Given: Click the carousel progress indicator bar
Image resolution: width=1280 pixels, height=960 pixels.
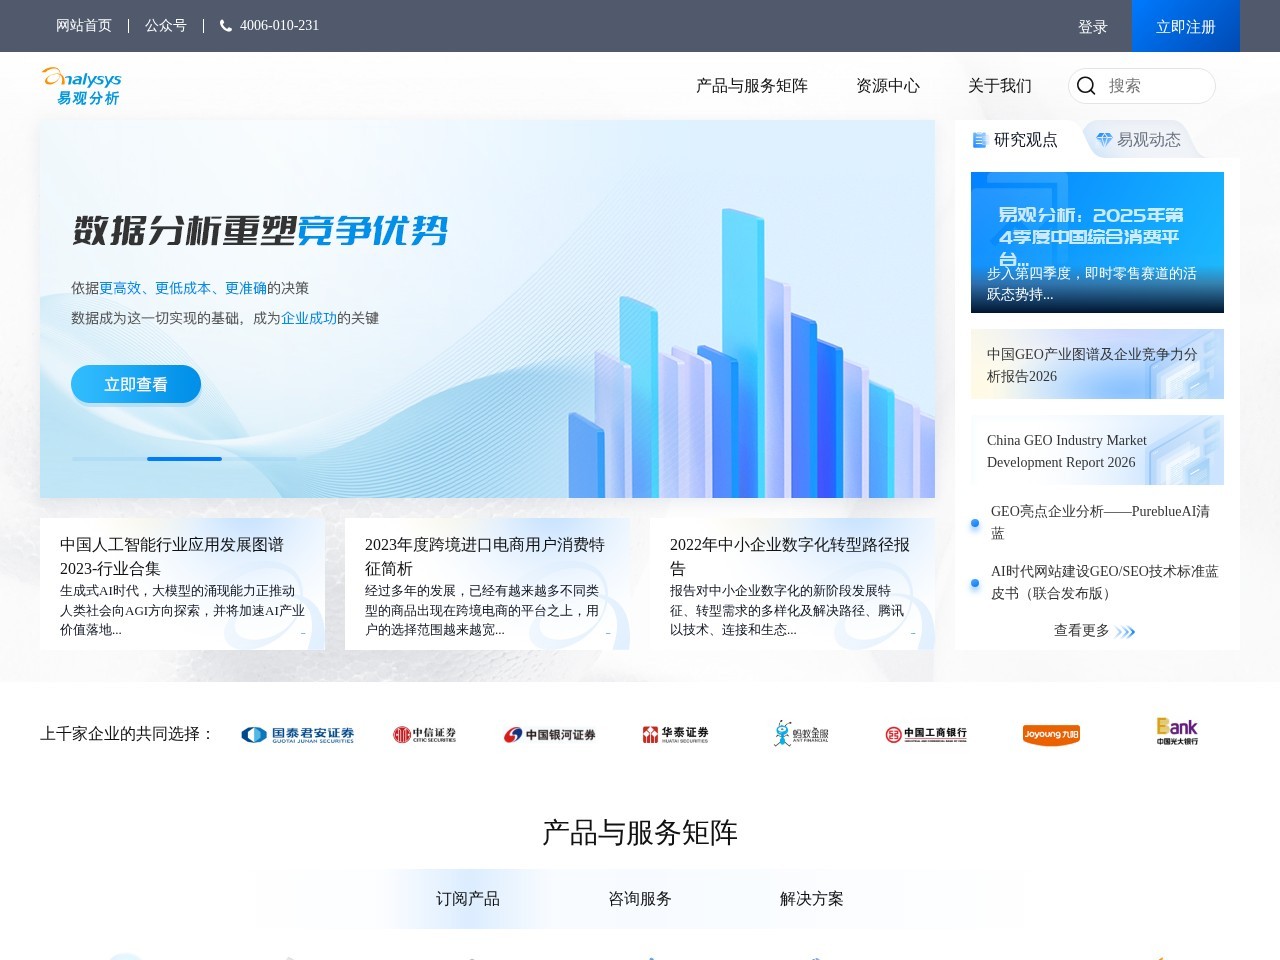Looking at the screenshot, I should [184, 459].
